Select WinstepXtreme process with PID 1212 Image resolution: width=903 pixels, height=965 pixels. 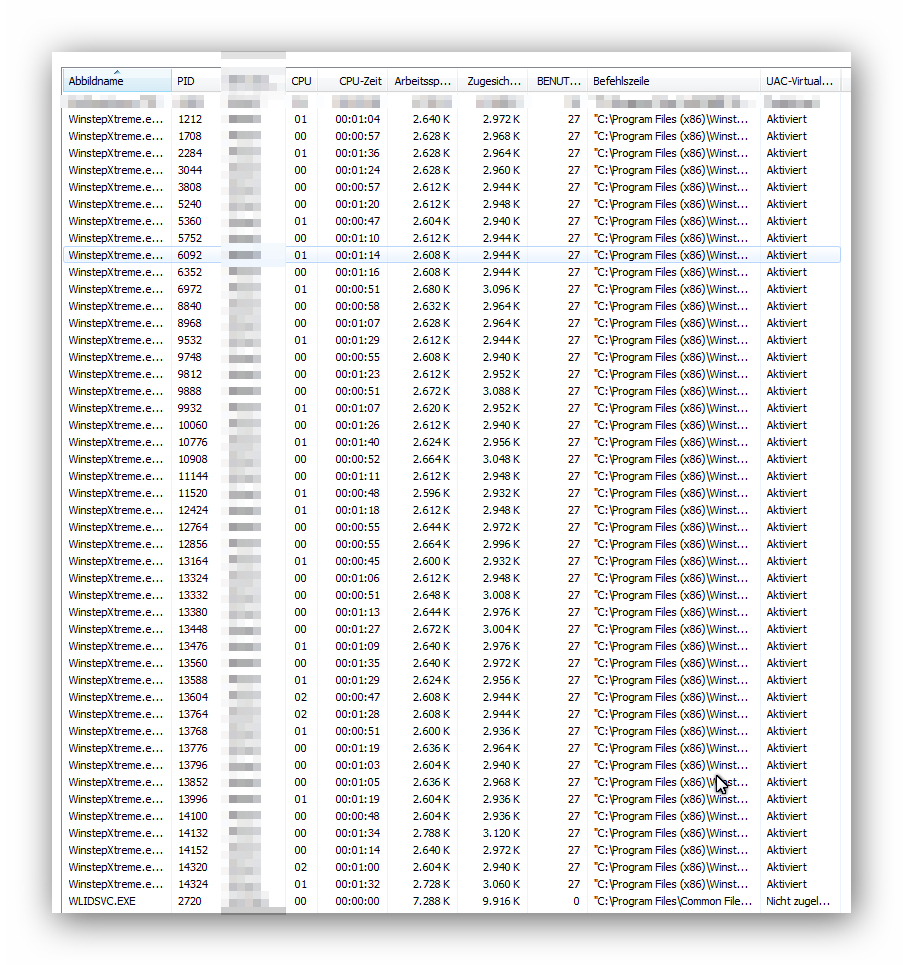(115, 119)
